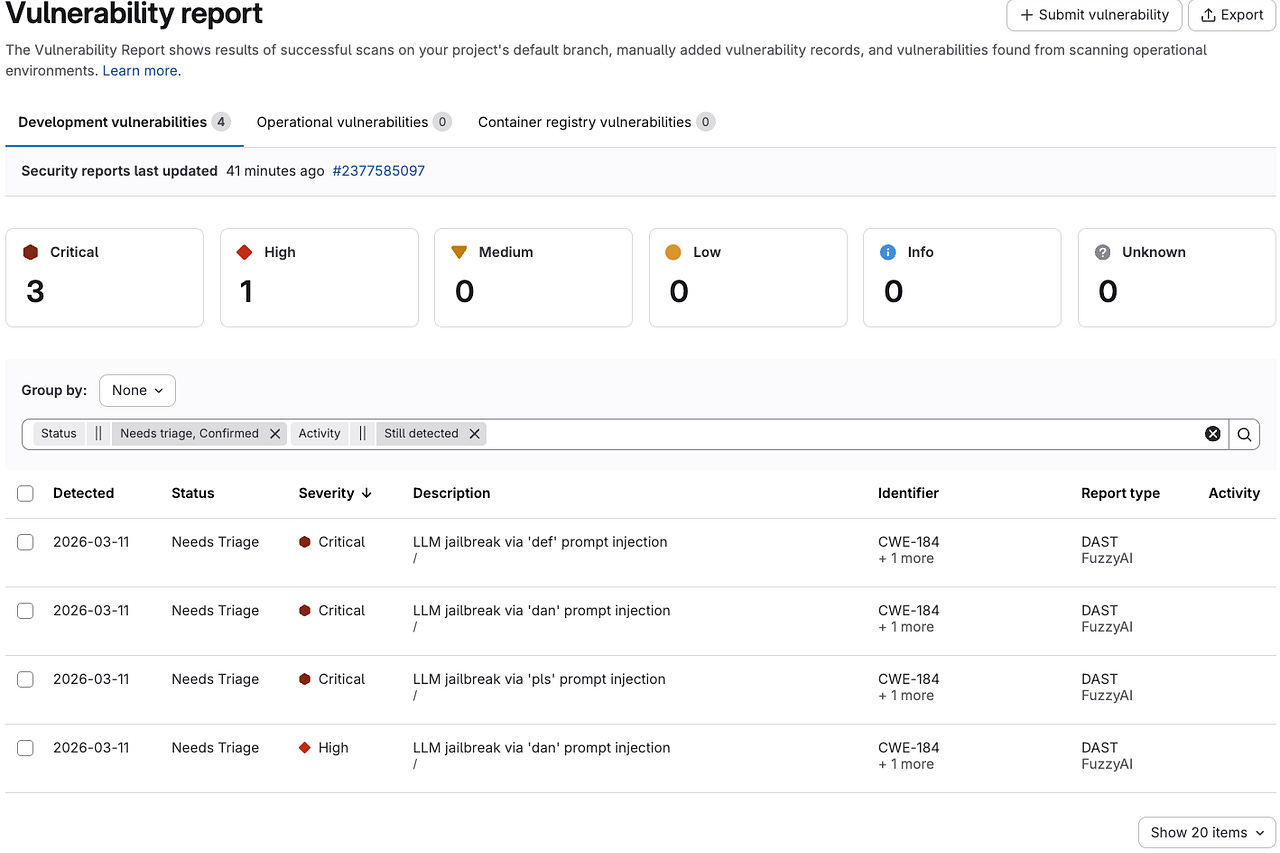Screen dimensions: 1280x853
Task: Click the Low severity circle icon in summary card
Action: point(673,252)
